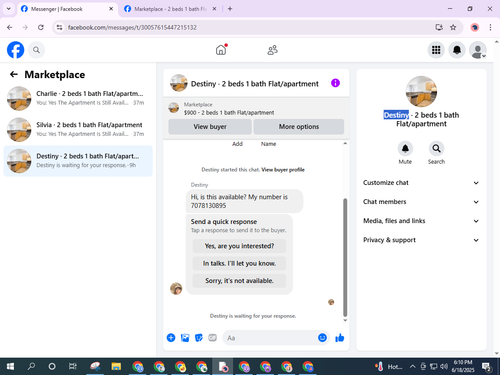Open the emoji picker in message box
Viewport: 500px width, 375px height.
click(x=322, y=338)
